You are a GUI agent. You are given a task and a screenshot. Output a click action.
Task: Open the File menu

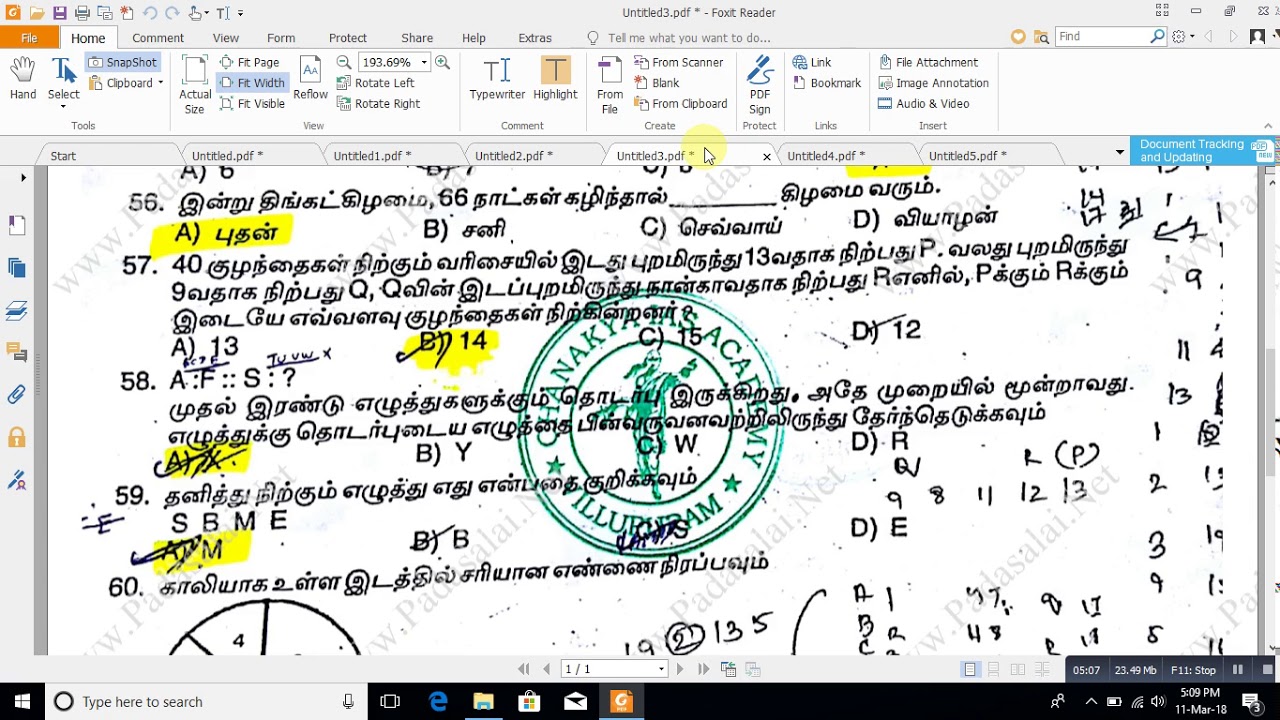29,38
